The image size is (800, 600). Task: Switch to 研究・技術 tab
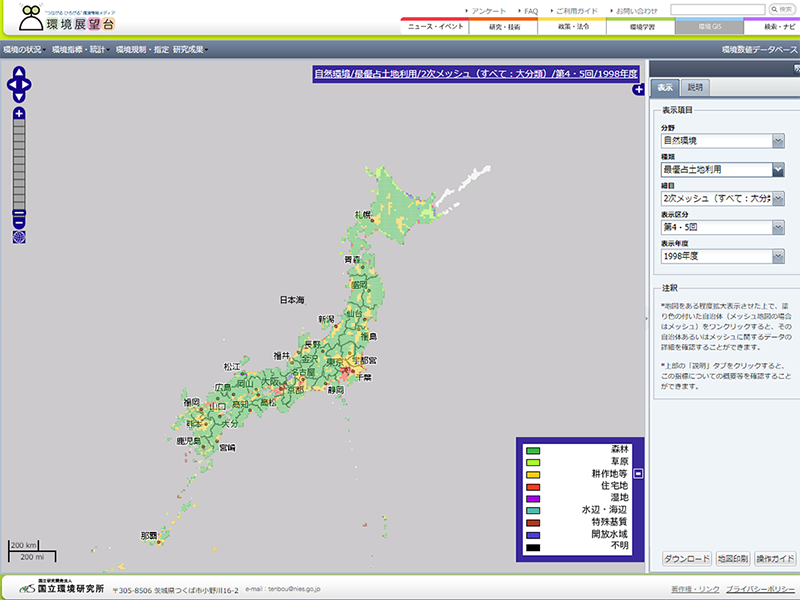point(504,26)
